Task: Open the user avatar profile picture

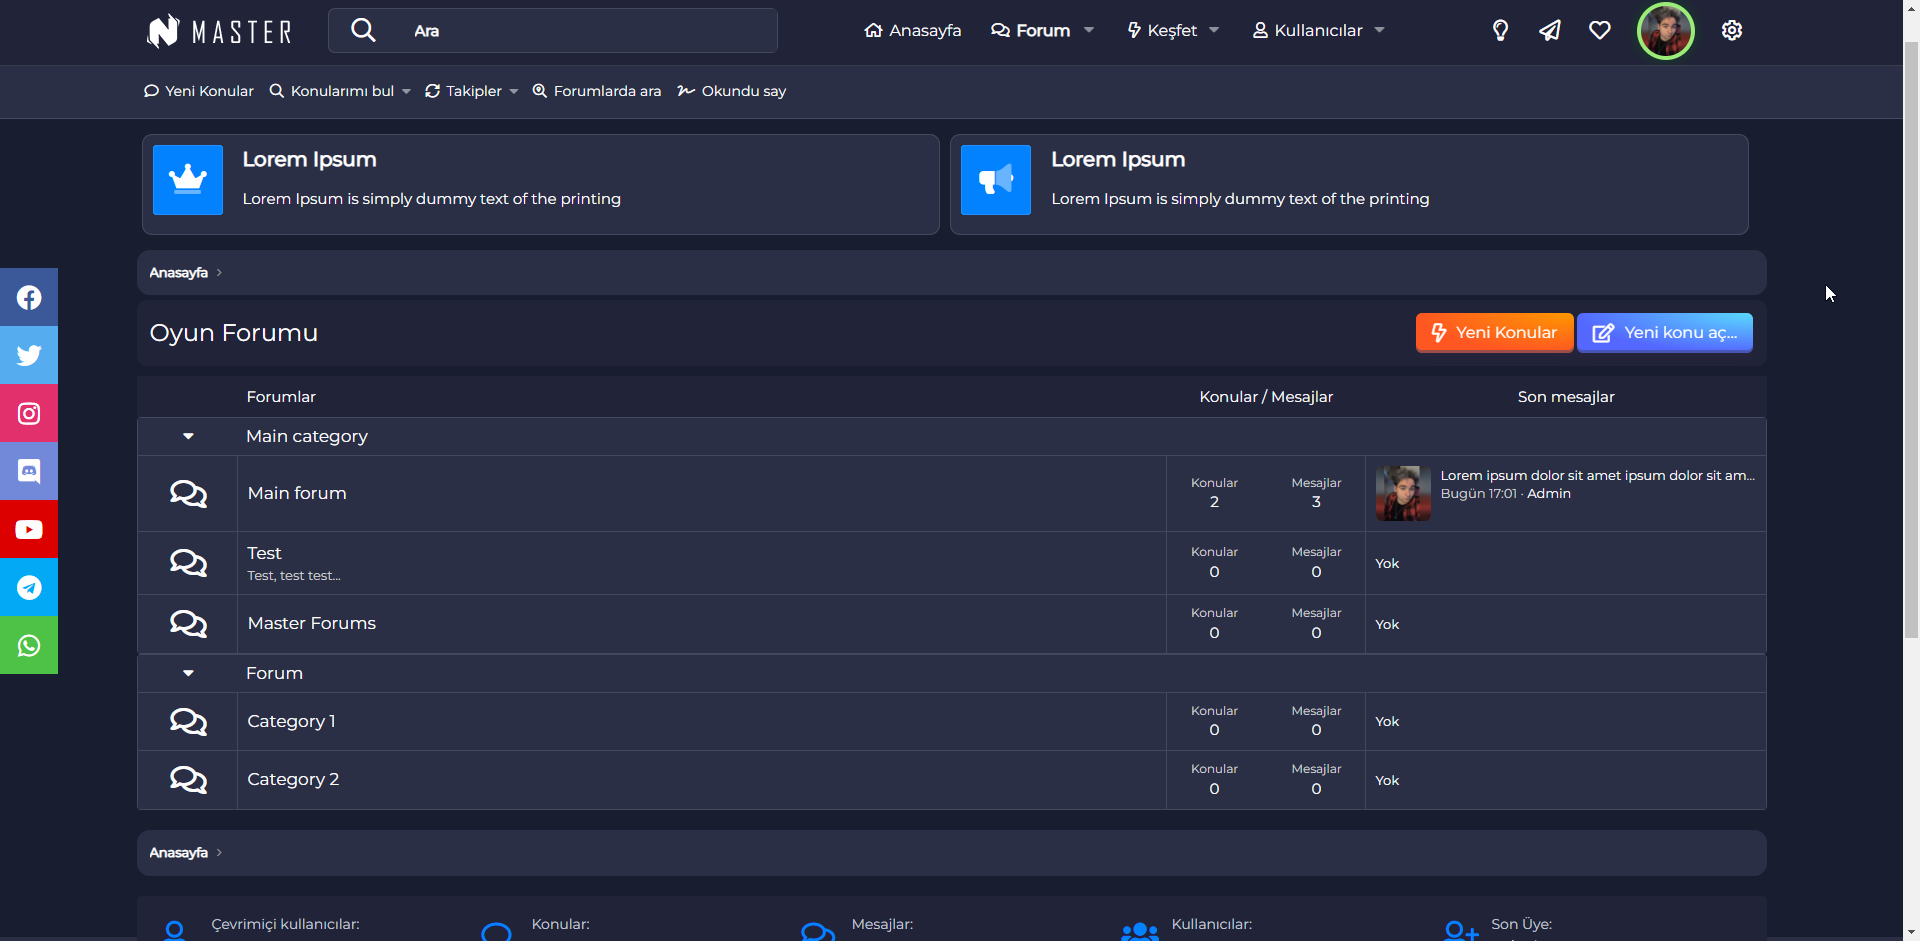Action: click(x=1665, y=31)
